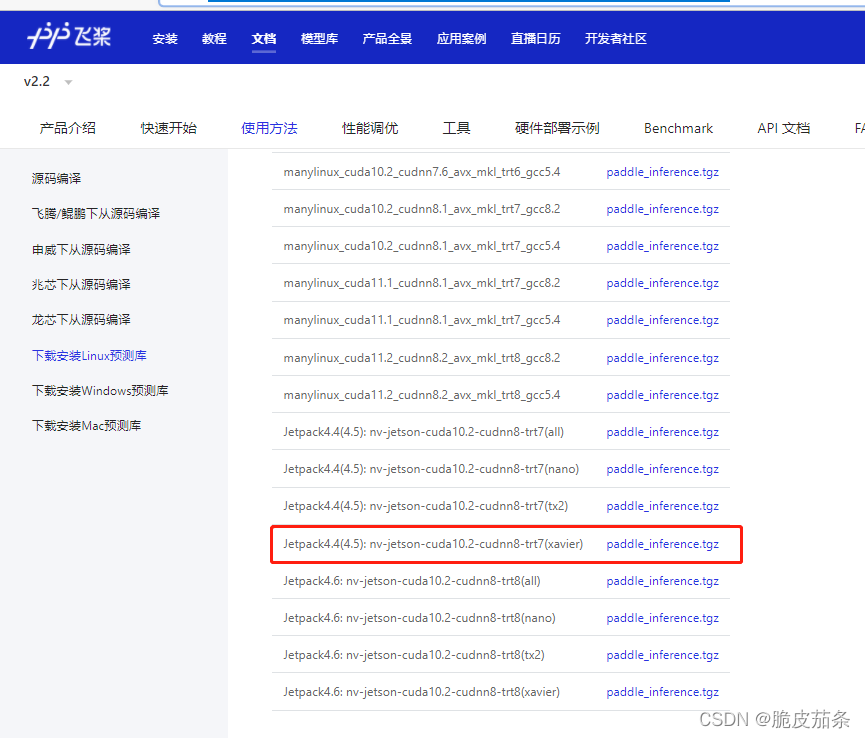Open 模型库 from the top navigation
The height and width of the screenshot is (738, 865).
click(x=319, y=39)
